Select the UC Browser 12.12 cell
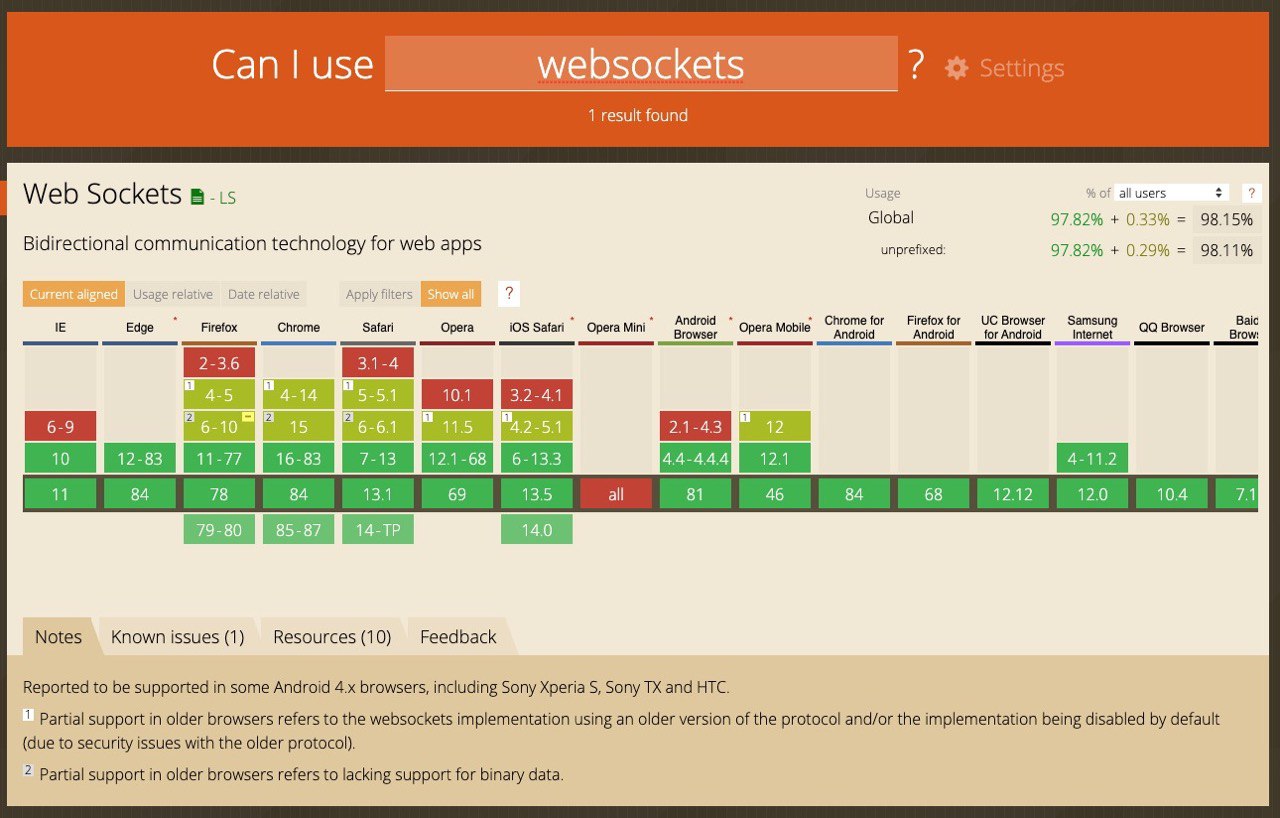This screenshot has height=818, width=1280. (1013, 494)
